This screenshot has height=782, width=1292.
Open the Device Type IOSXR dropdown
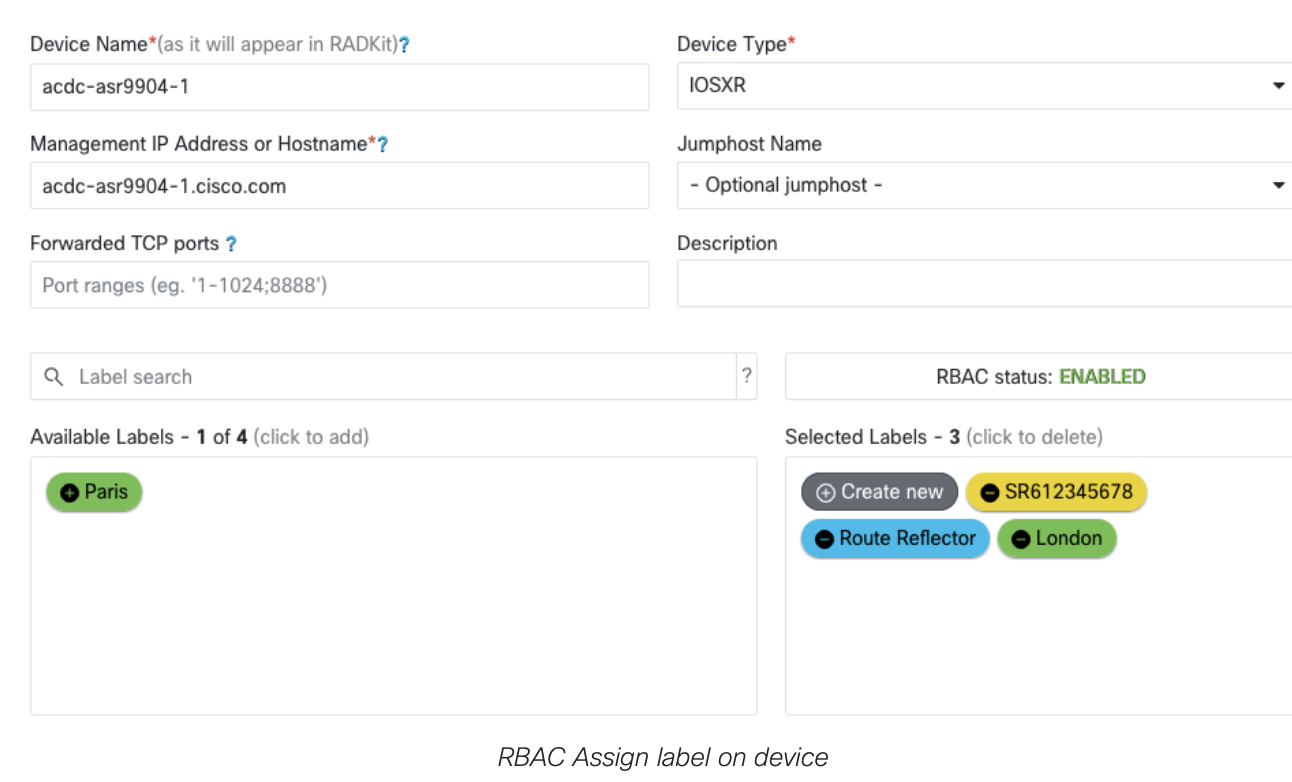[x=984, y=86]
